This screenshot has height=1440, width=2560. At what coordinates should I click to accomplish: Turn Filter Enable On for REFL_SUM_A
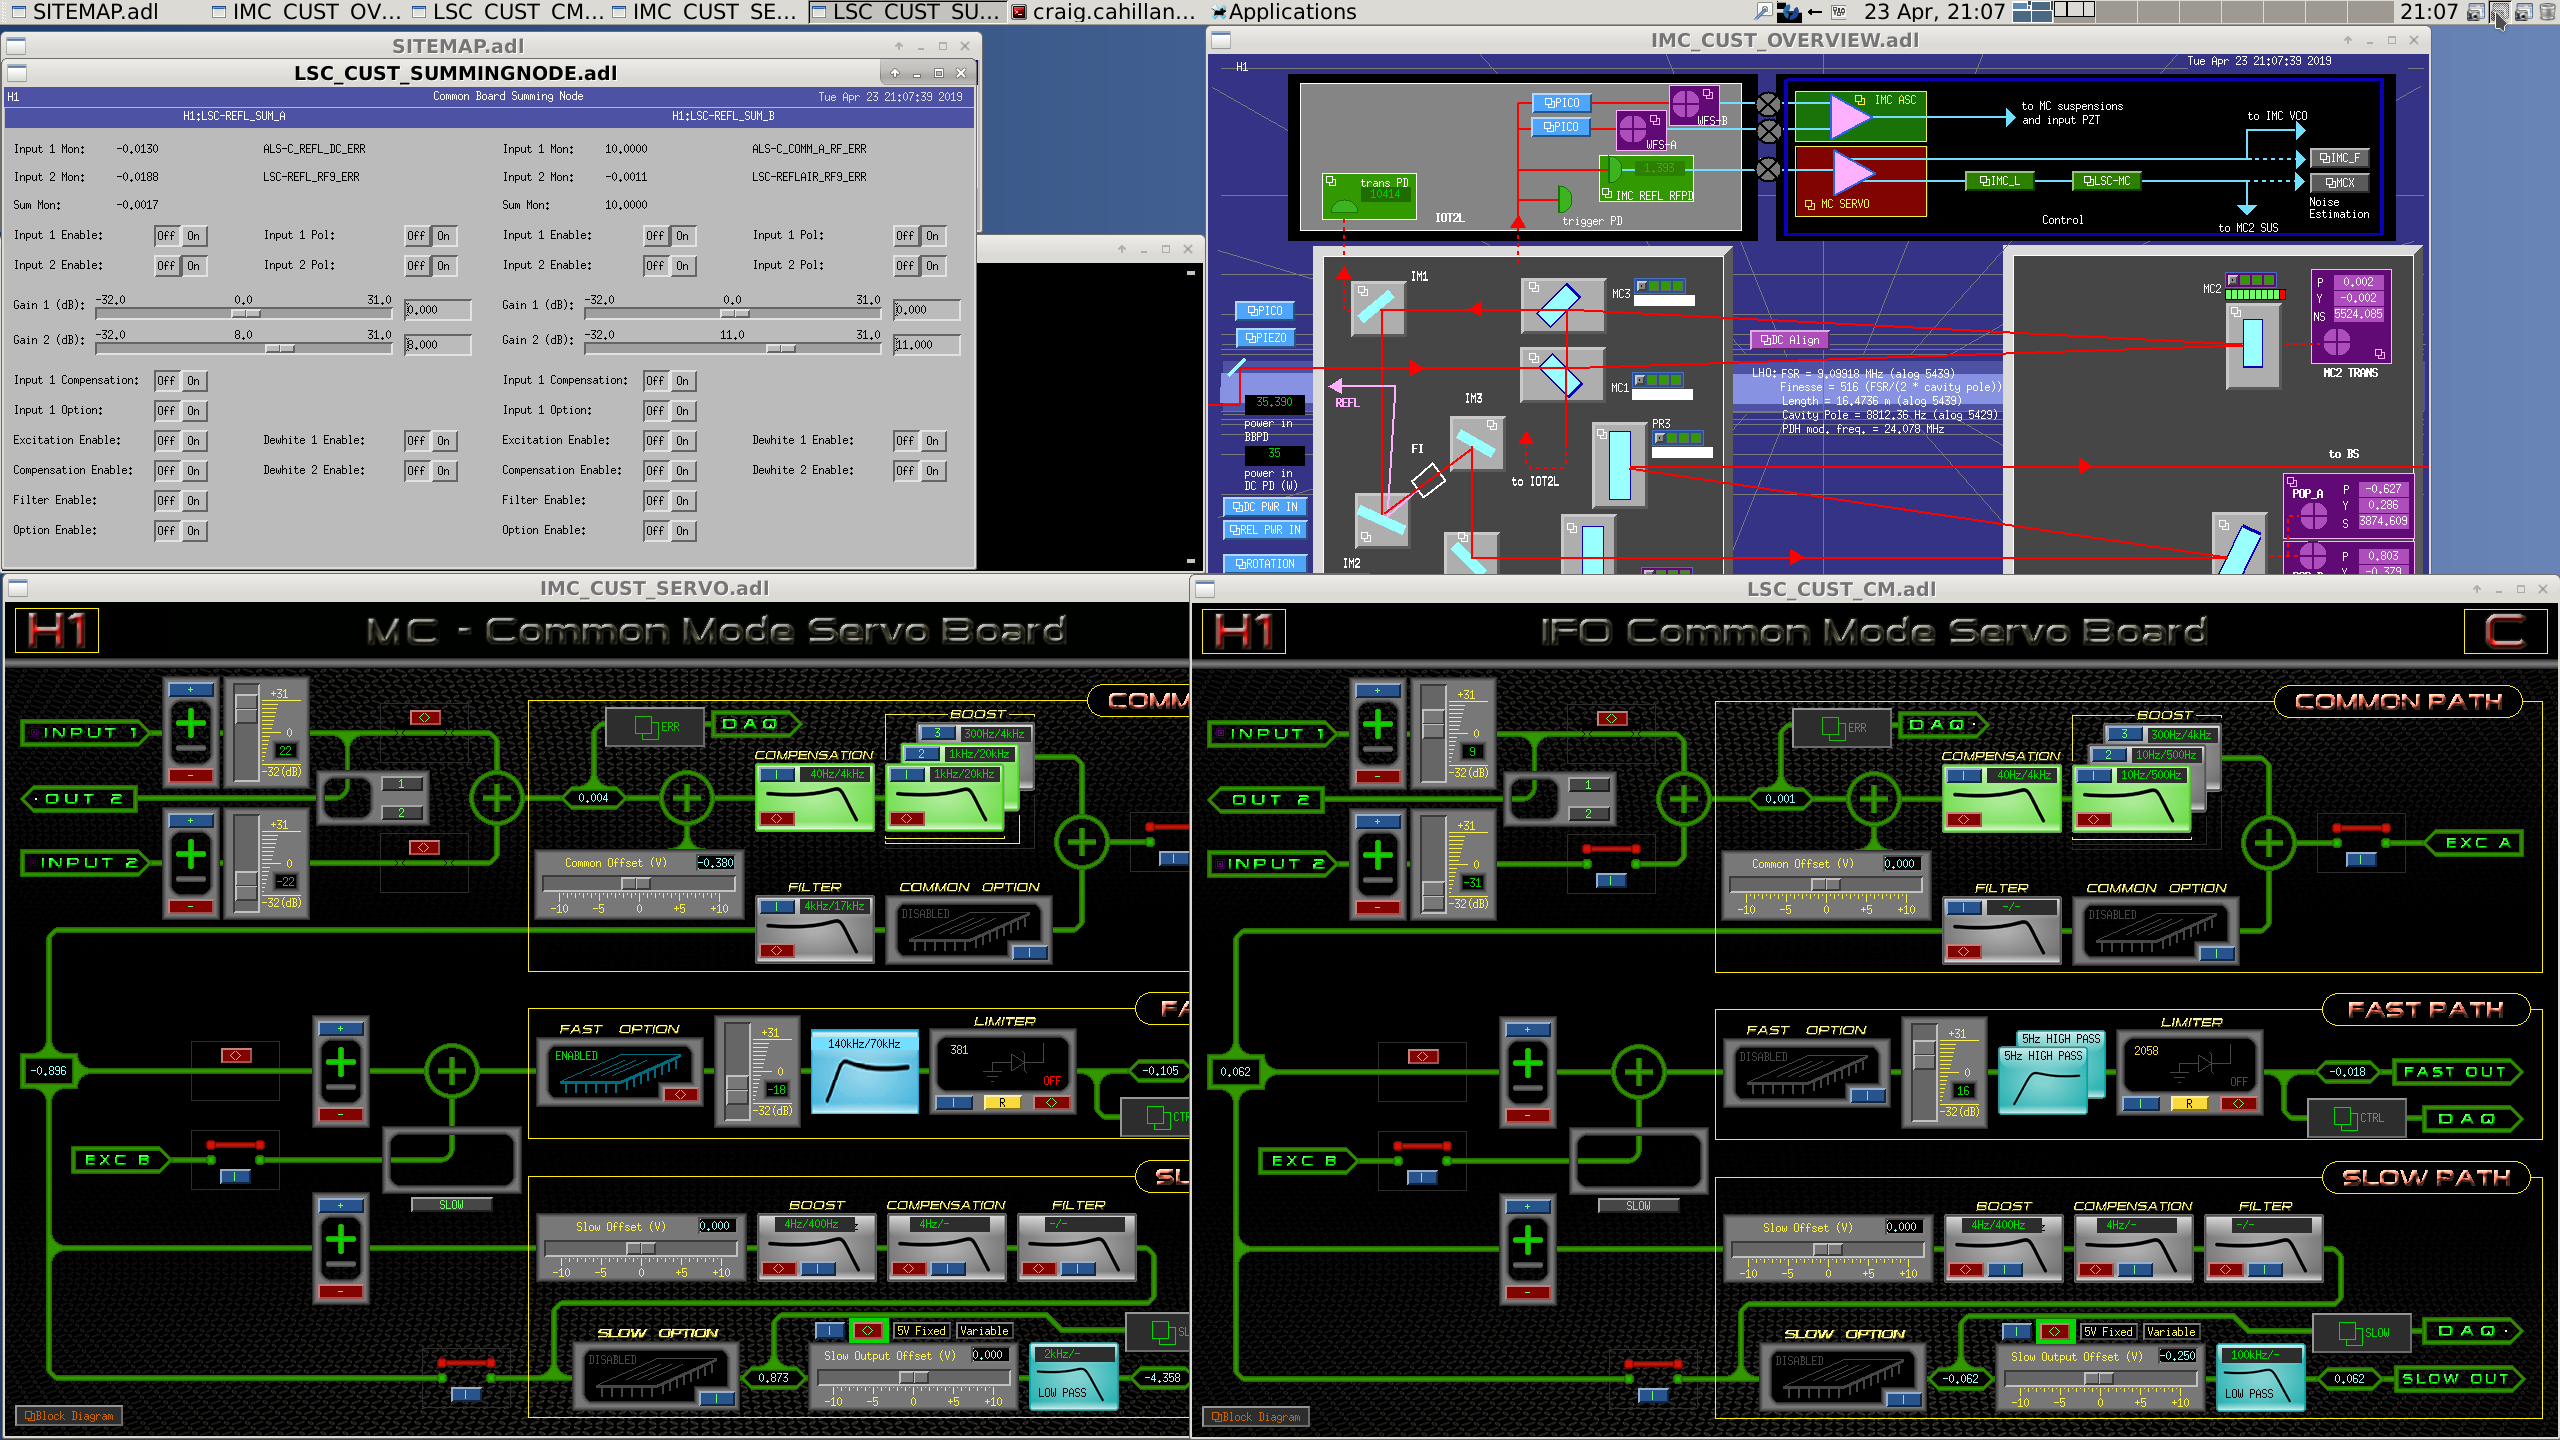(x=193, y=501)
